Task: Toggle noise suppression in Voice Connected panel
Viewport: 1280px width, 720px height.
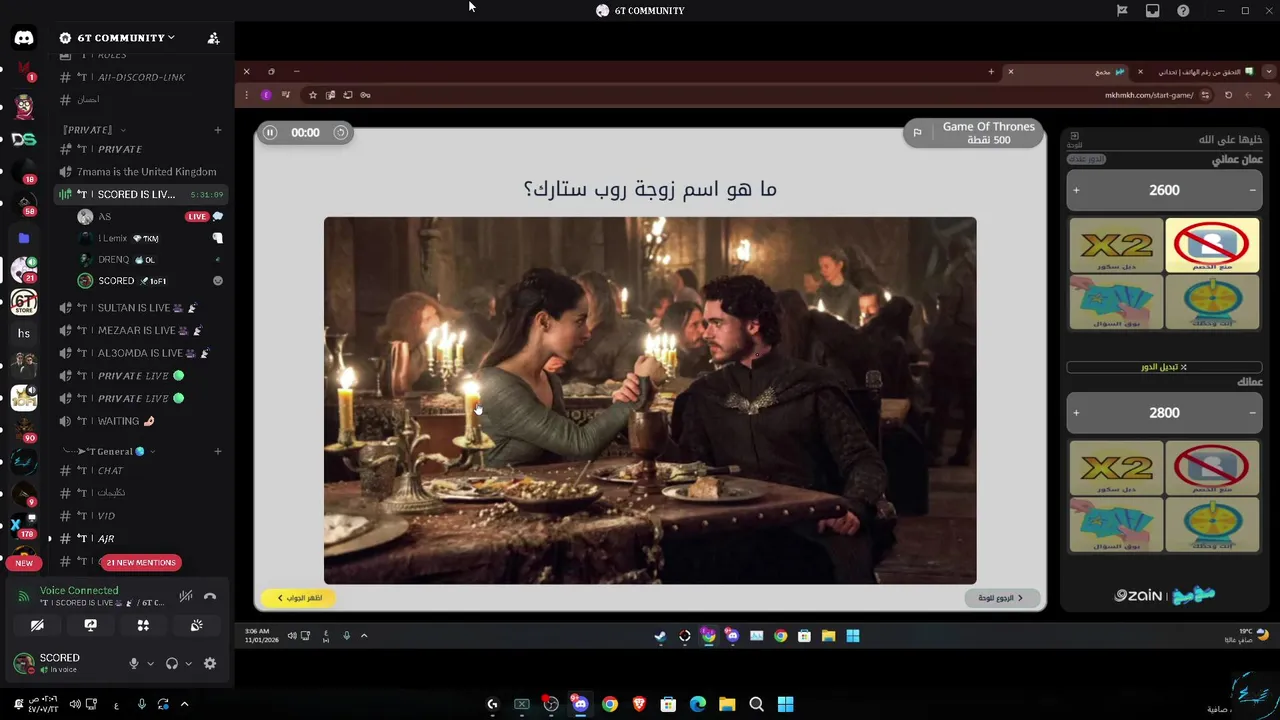Action: 186,596
